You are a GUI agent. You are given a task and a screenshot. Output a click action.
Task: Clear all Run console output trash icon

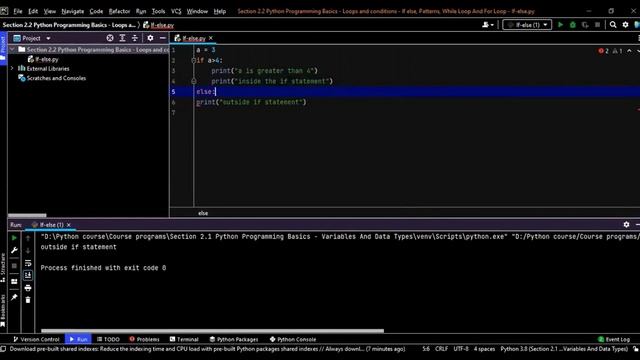click(28, 300)
